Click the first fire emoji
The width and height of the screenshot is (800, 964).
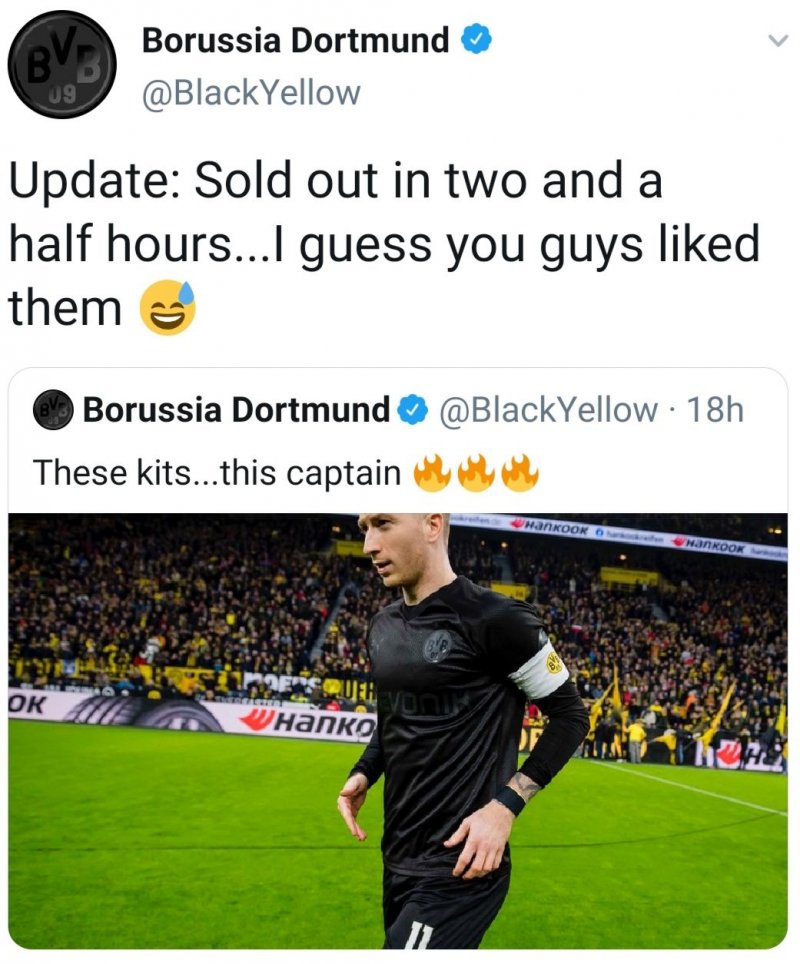coord(432,472)
